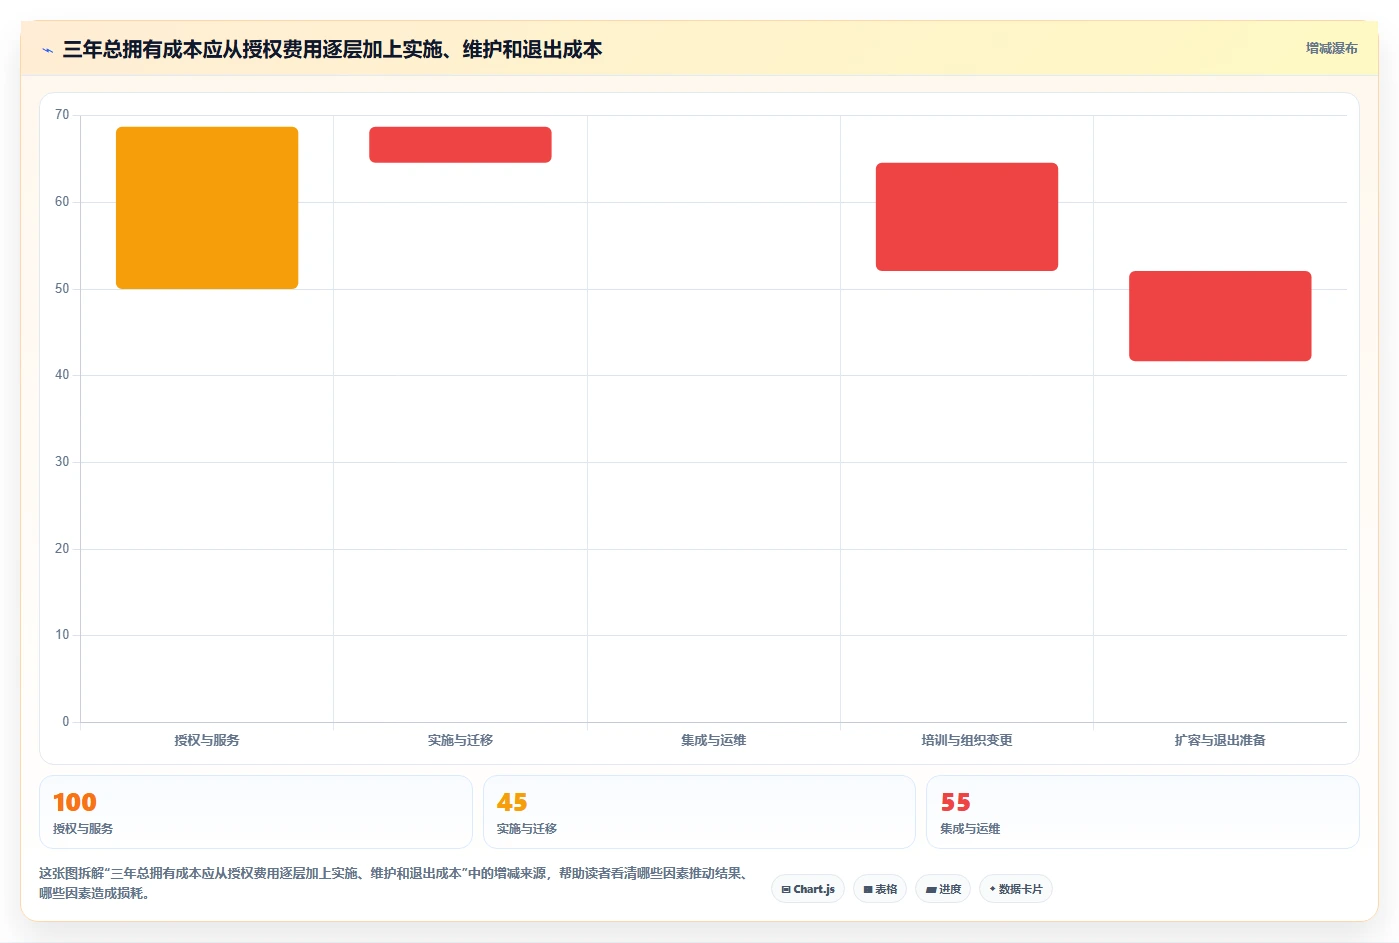Click the 表格 tag chip

880,889
